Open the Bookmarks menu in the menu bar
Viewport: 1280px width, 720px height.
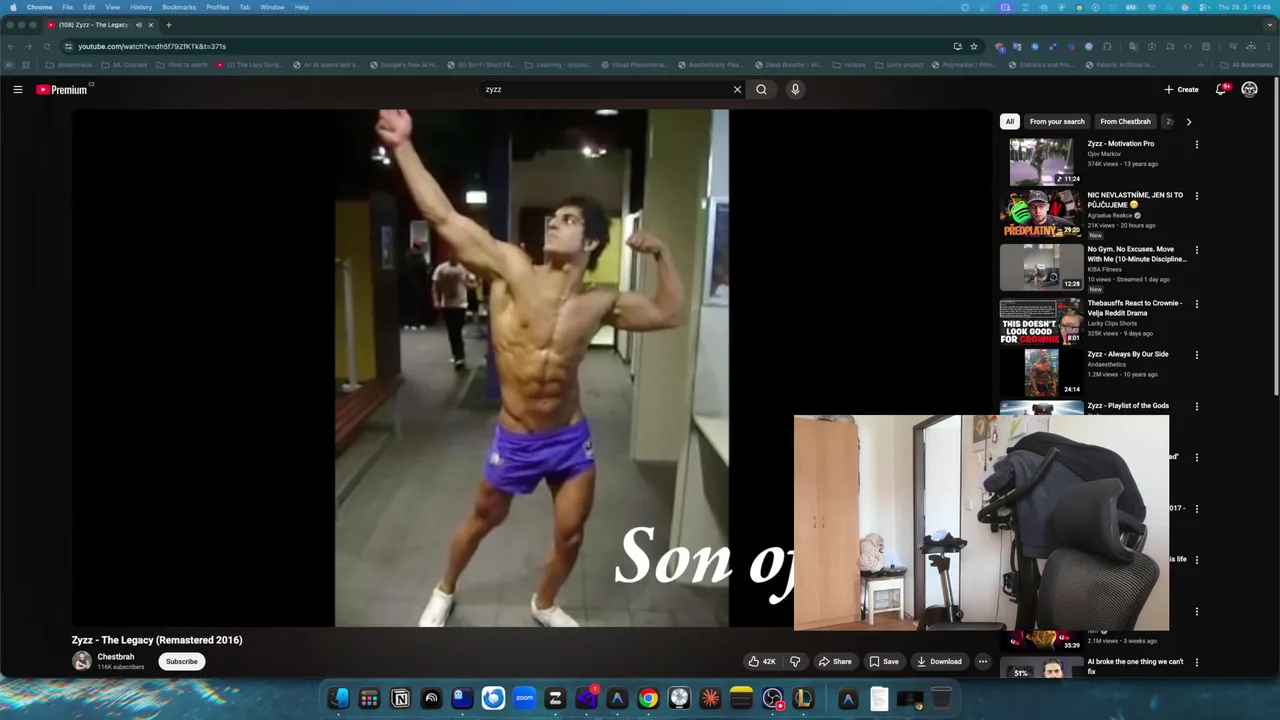tap(179, 7)
